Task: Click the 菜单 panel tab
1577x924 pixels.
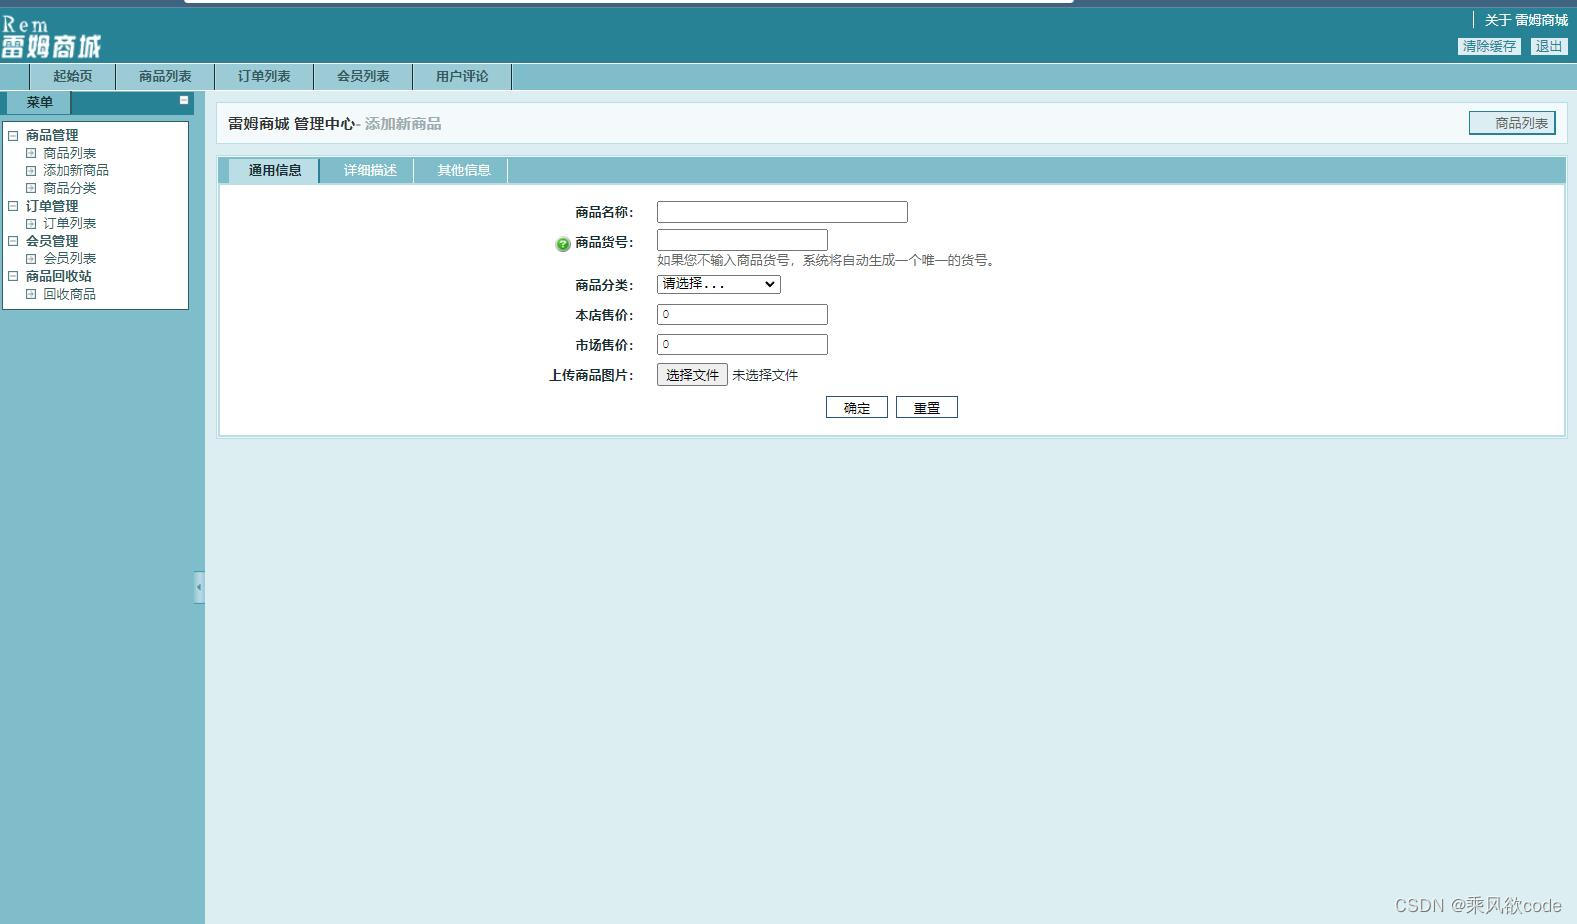Action: coord(39,103)
